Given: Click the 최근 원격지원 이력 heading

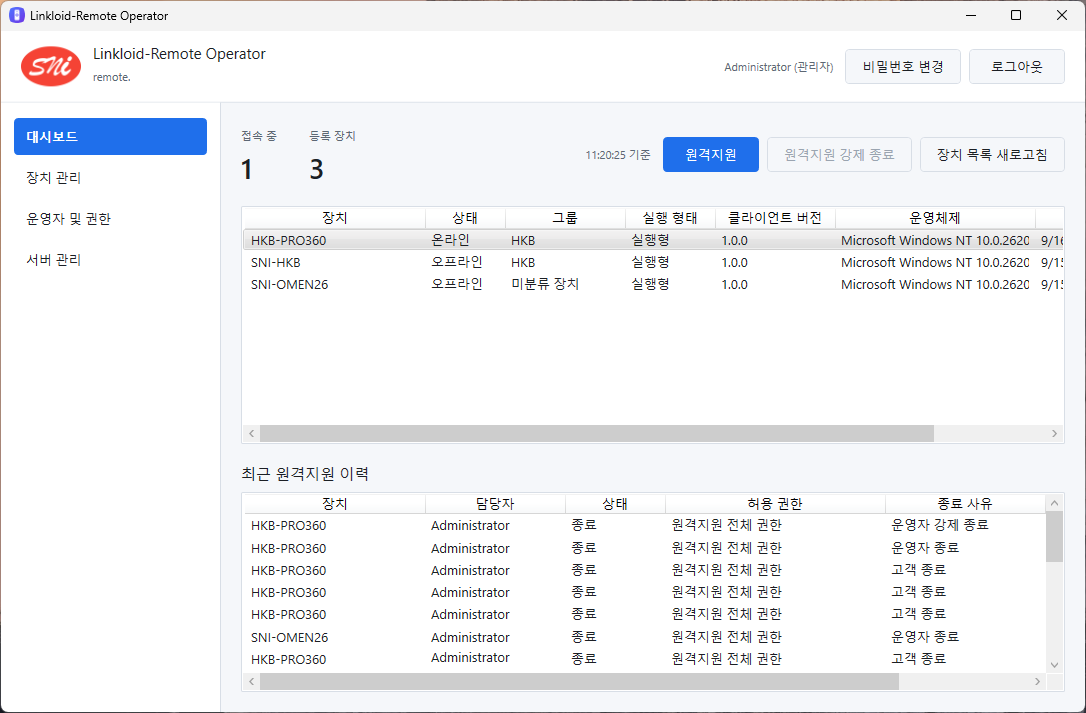Looking at the screenshot, I should 305,474.
